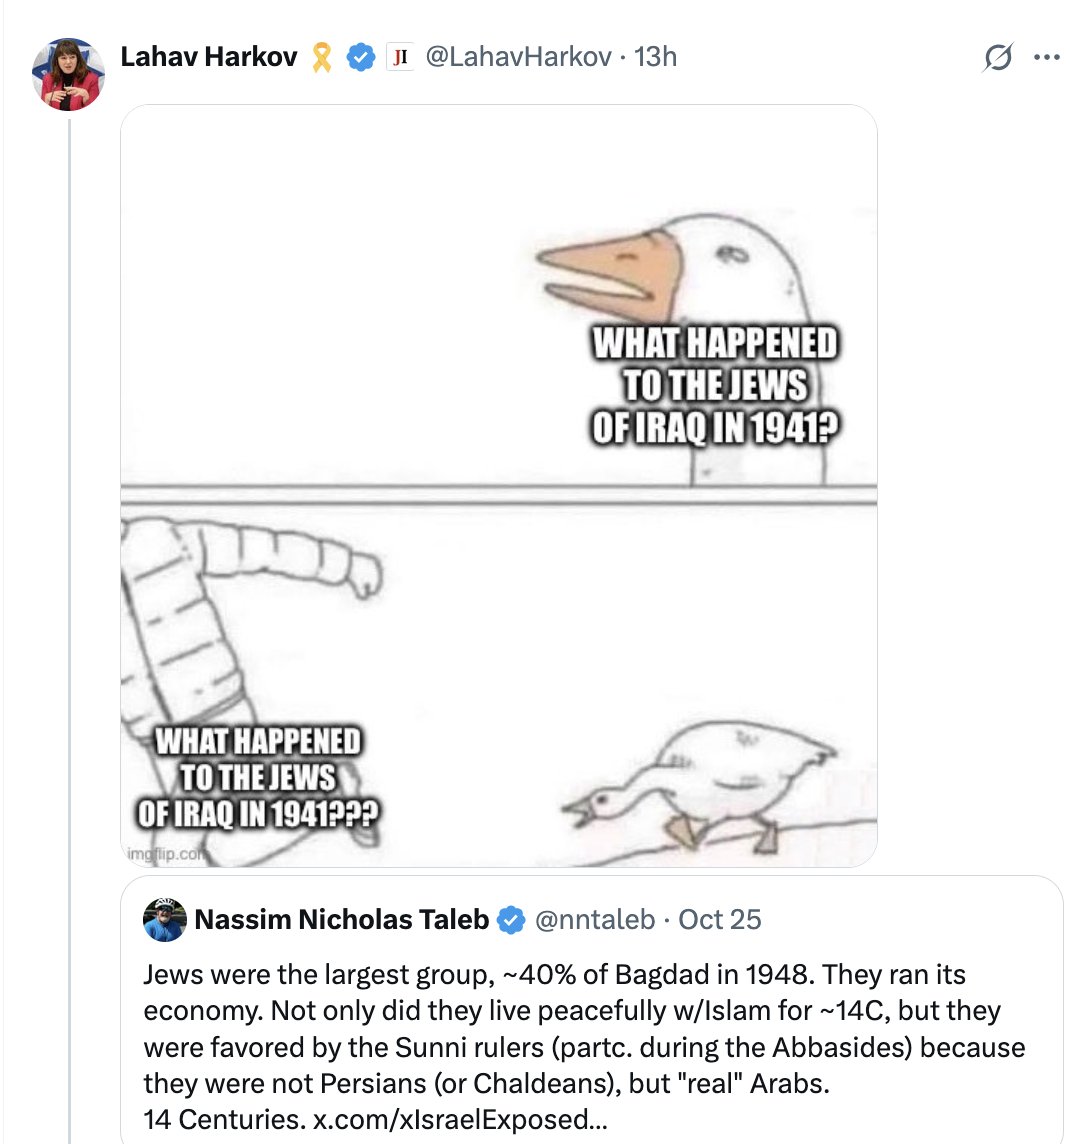Open the three-dot More options menu

pyautogui.click(x=1046, y=58)
